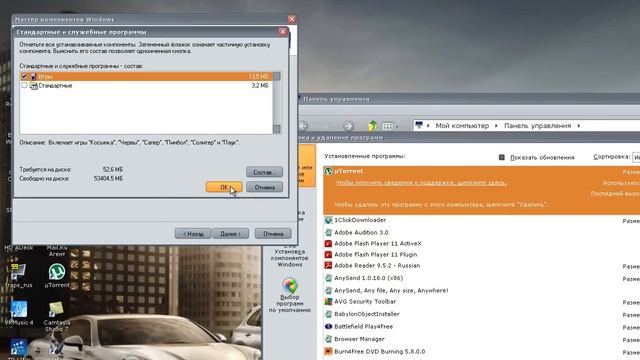Screen dimensions: 640x360
Task: Open the Camtasia Studio 7 desktop shortcut
Action: 57,316
